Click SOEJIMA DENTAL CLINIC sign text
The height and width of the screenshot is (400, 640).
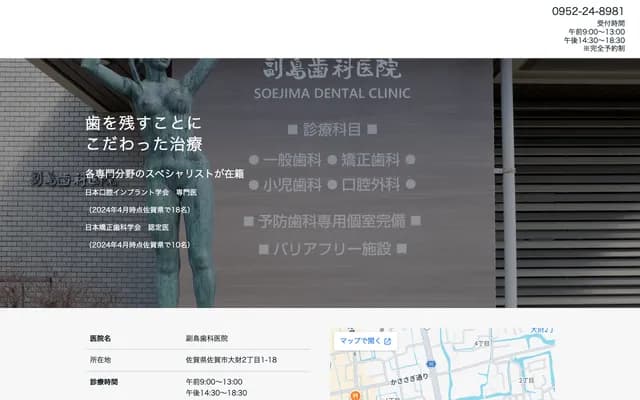(336, 94)
